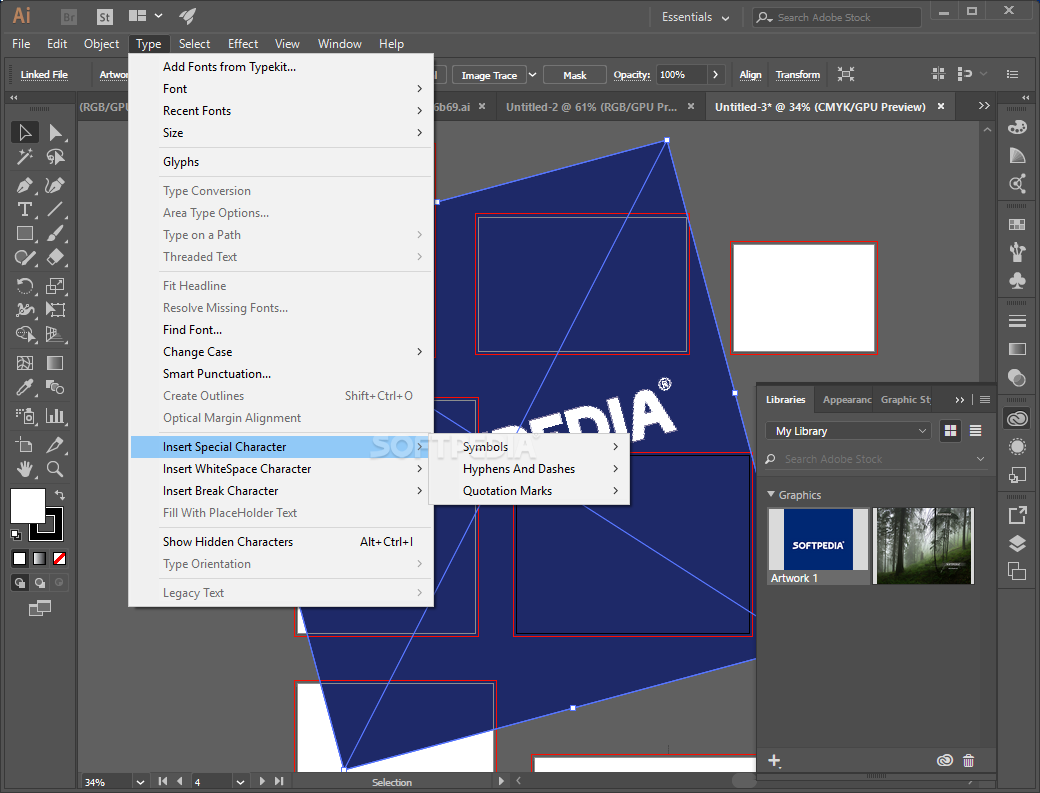The image size is (1040, 793).
Task: Select the Type tool
Action: [25, 210]
